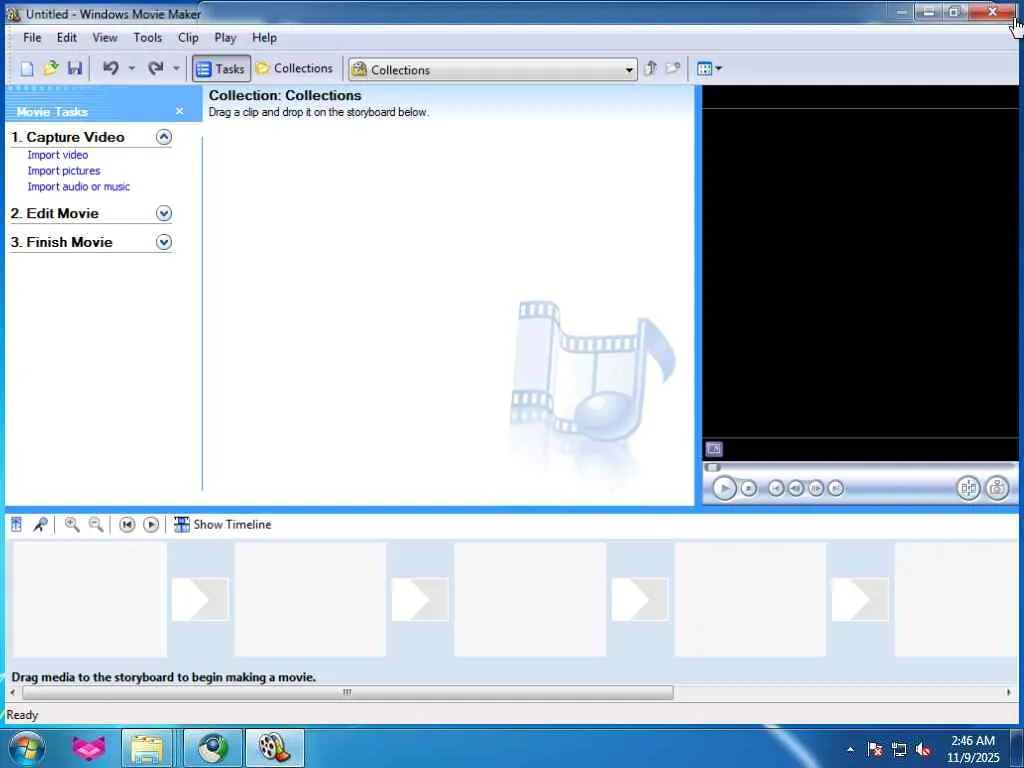Split the clip at the current frame
This screenshot has width=1024, height=768.
(x=968, y=488)
